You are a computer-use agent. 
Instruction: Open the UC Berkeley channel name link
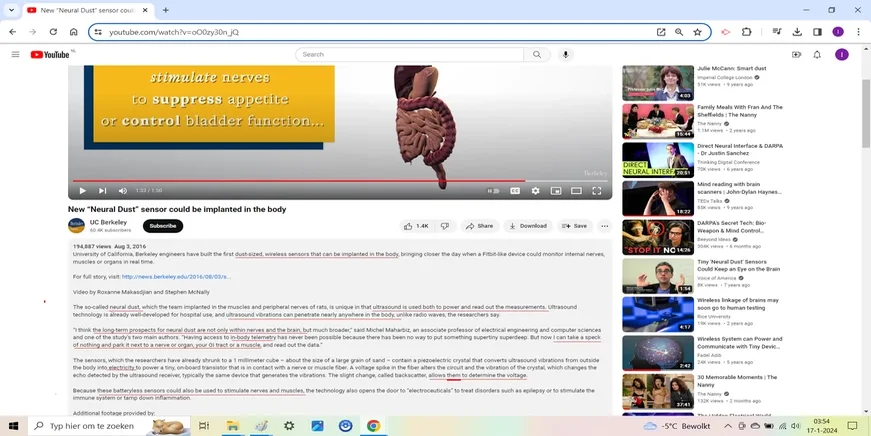(108, 222)
